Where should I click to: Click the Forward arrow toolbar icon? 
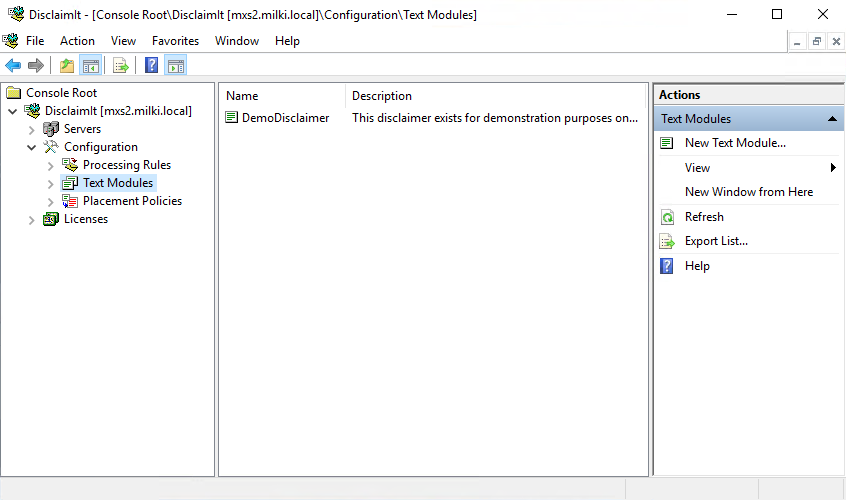click(36, 66)
